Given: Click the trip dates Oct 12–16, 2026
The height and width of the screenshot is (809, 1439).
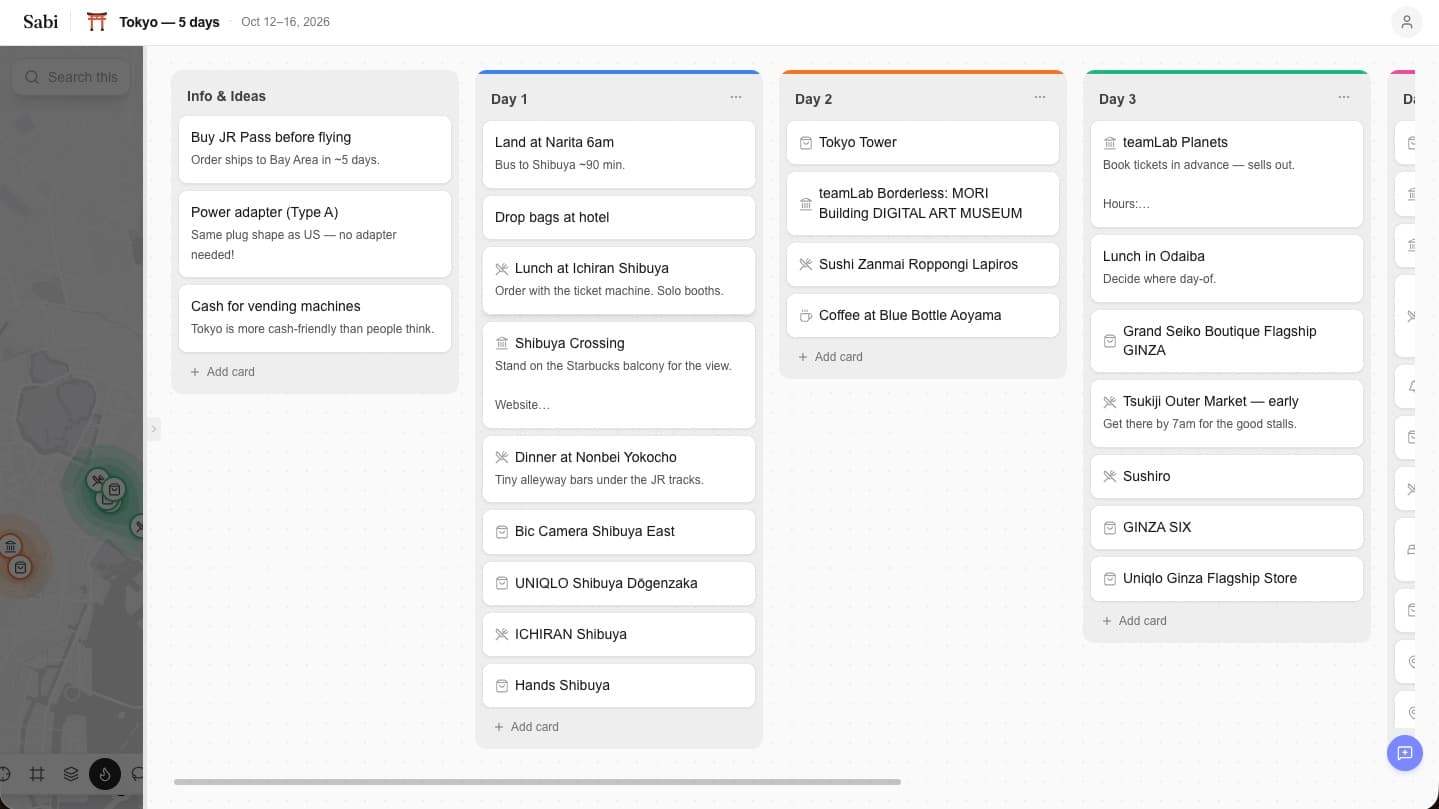Looking at the screenshot, I should (x=285, y=22).
